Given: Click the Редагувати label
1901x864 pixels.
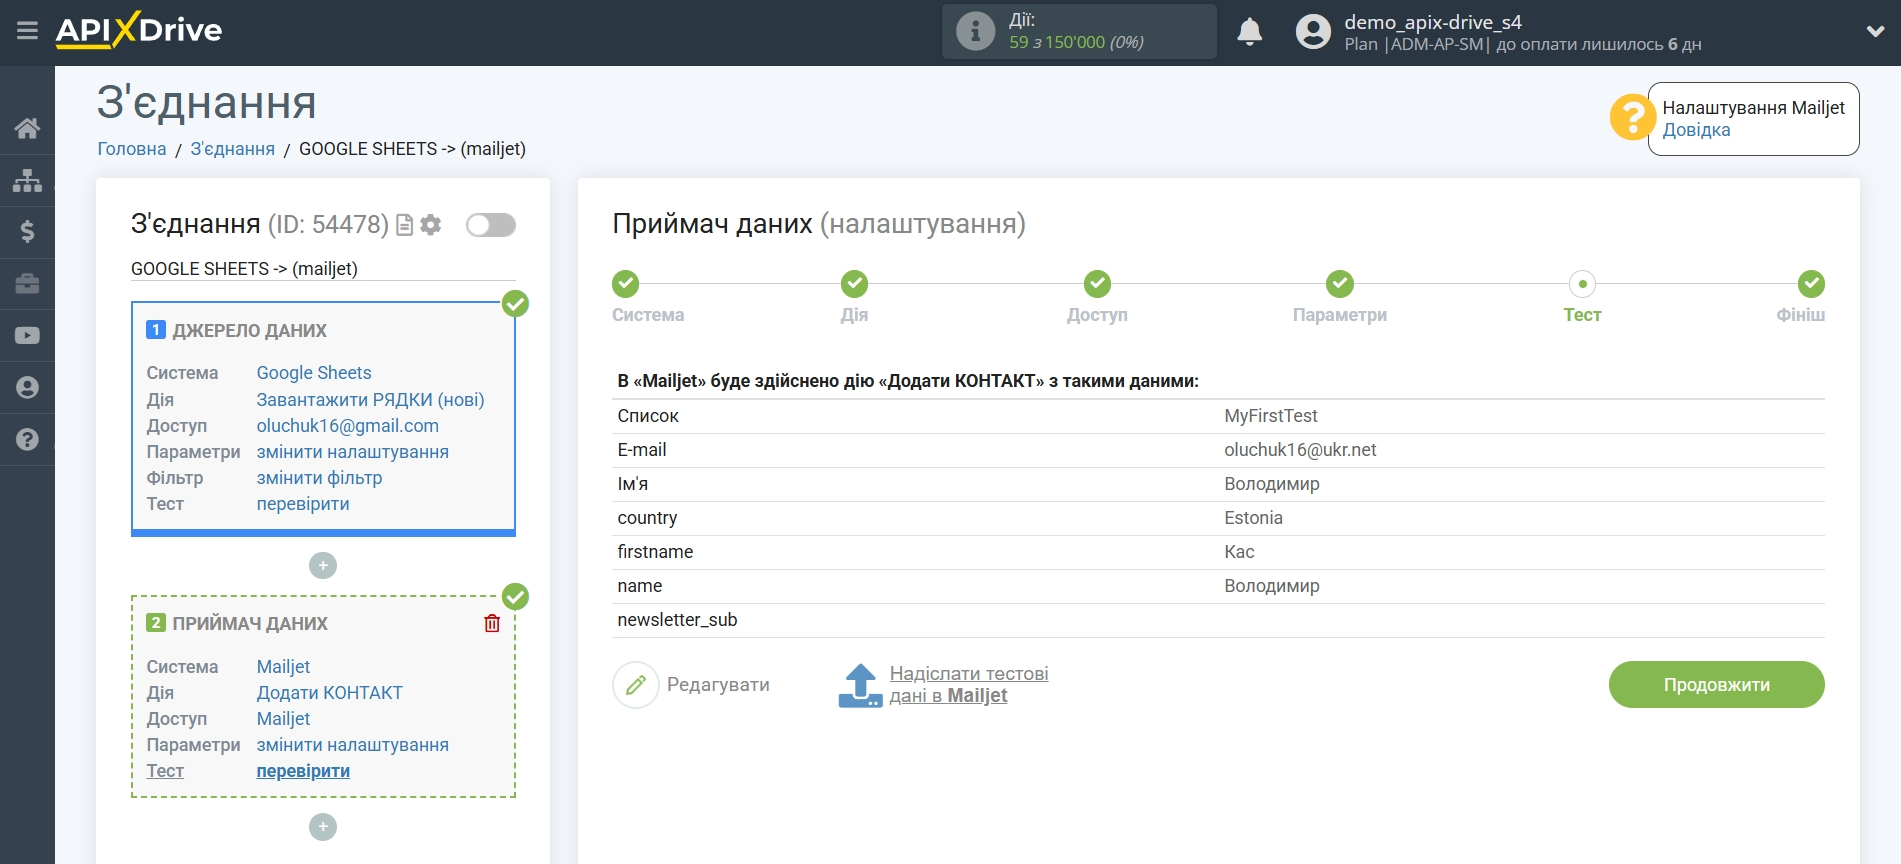Looking at the screenshot, I should pos(718,685).
